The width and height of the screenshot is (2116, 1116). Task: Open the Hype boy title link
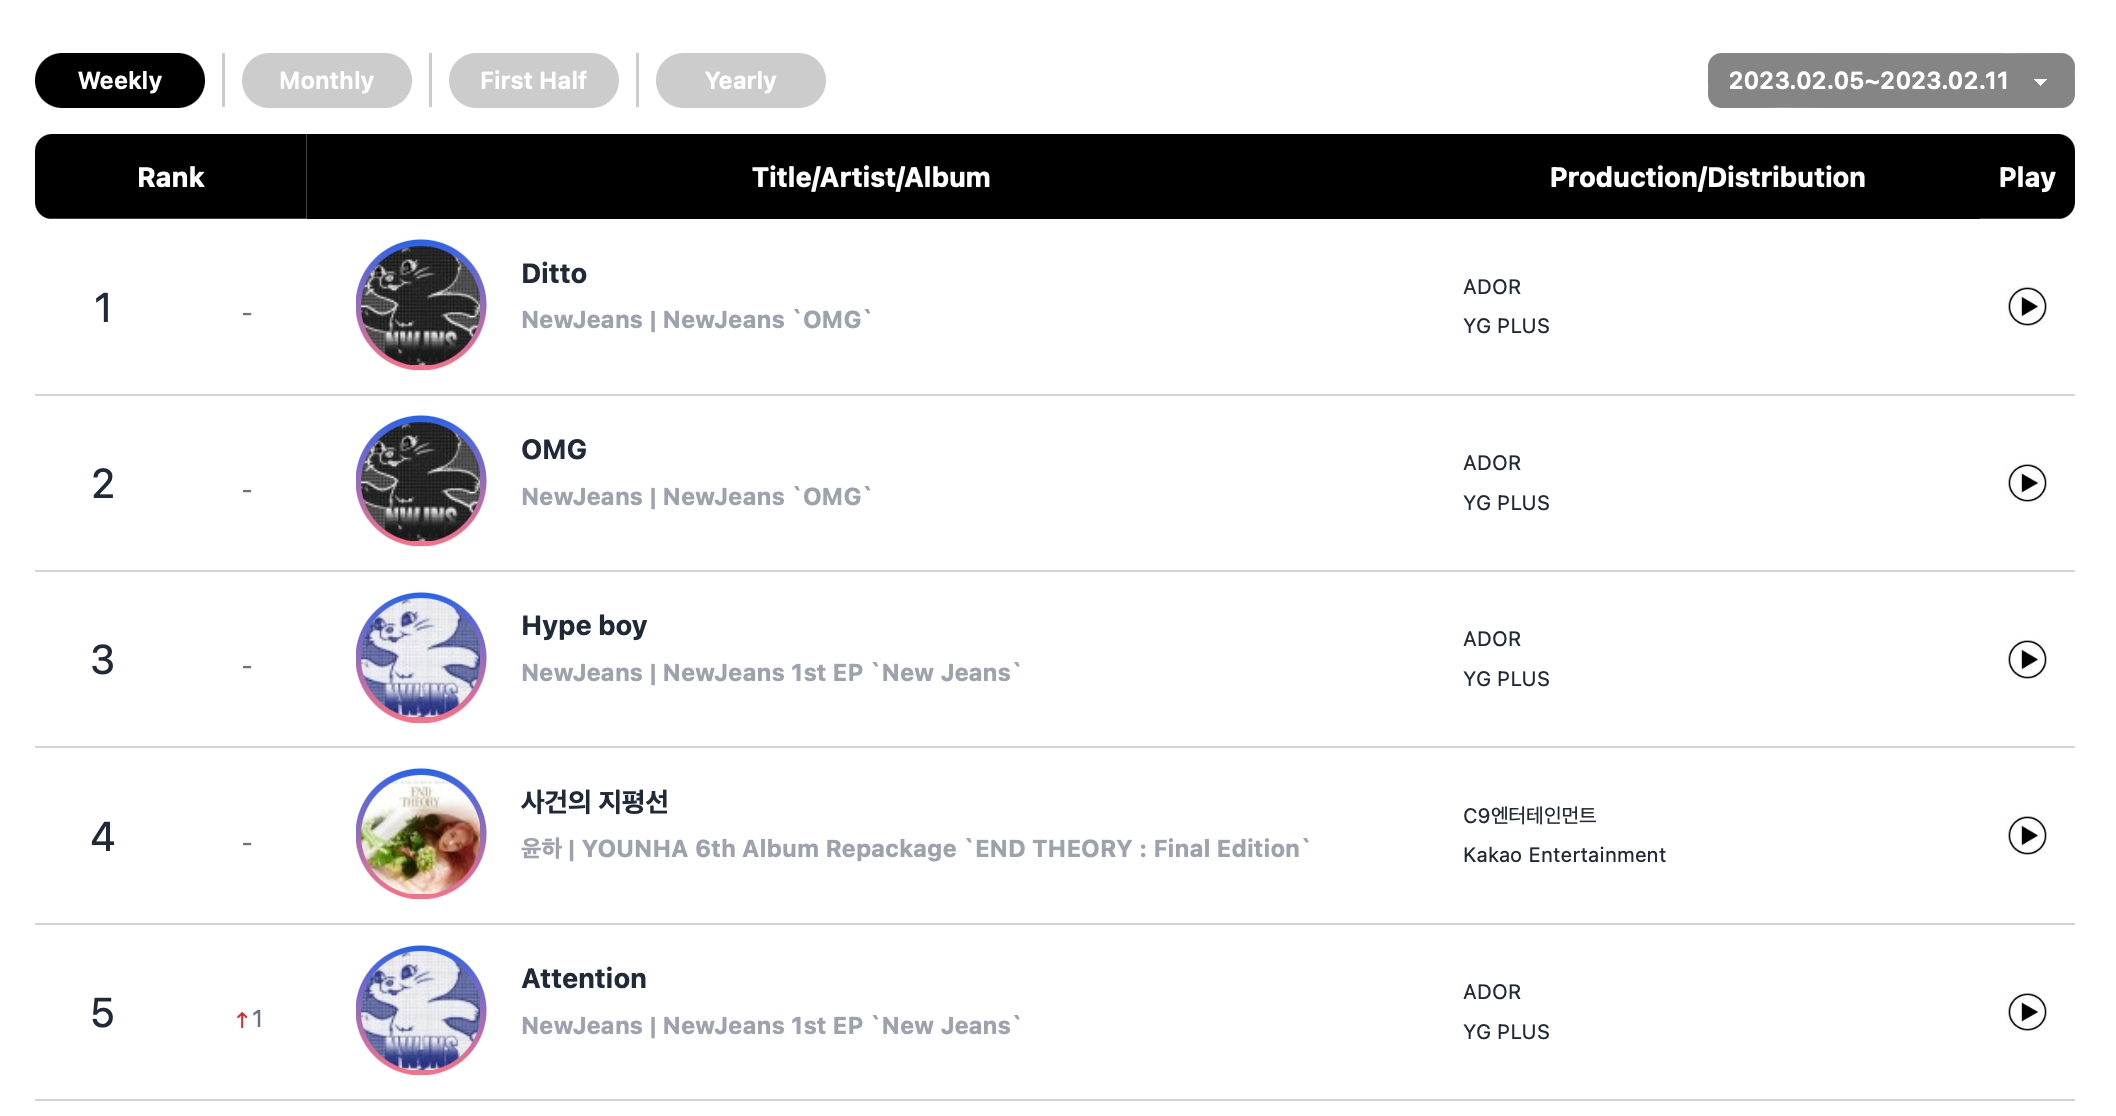(584, 626)
